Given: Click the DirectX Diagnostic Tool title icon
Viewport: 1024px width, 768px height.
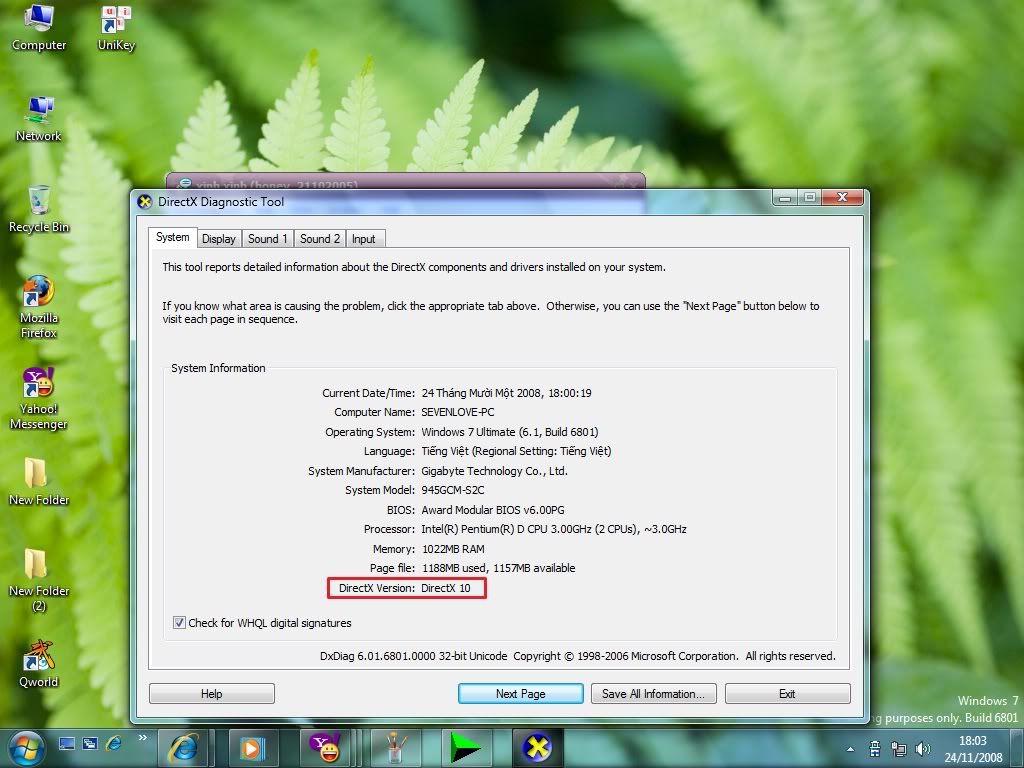Looking at the screenshot, I should (x=145, y=202).
